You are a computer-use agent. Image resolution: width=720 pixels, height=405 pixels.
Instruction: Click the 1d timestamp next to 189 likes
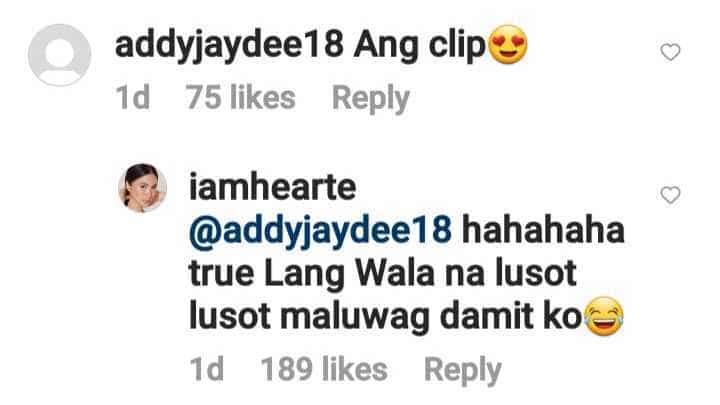click(207, 369)
